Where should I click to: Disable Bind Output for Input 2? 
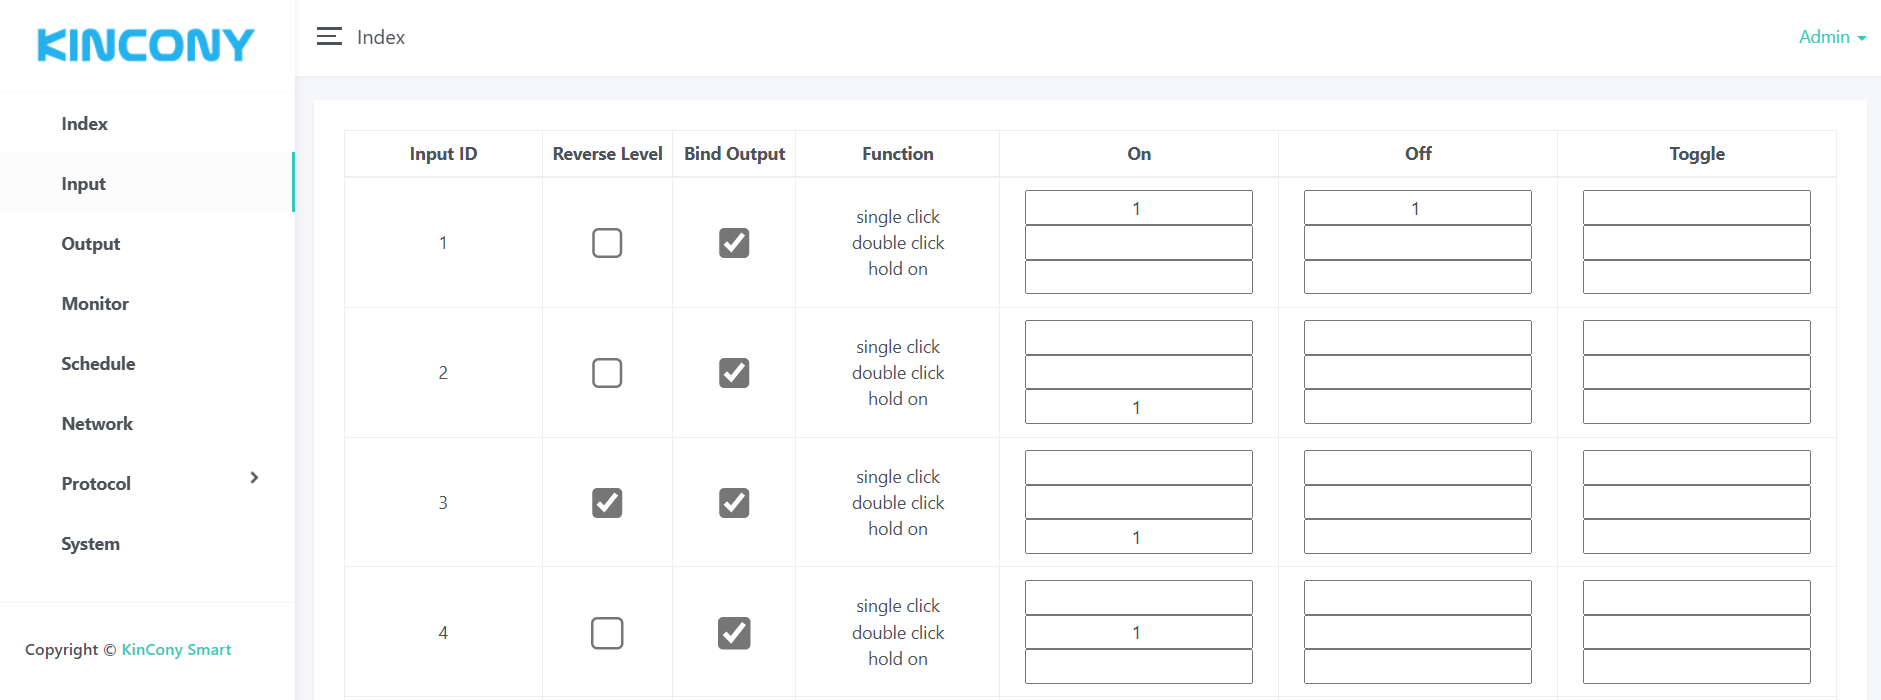point(734,373)
